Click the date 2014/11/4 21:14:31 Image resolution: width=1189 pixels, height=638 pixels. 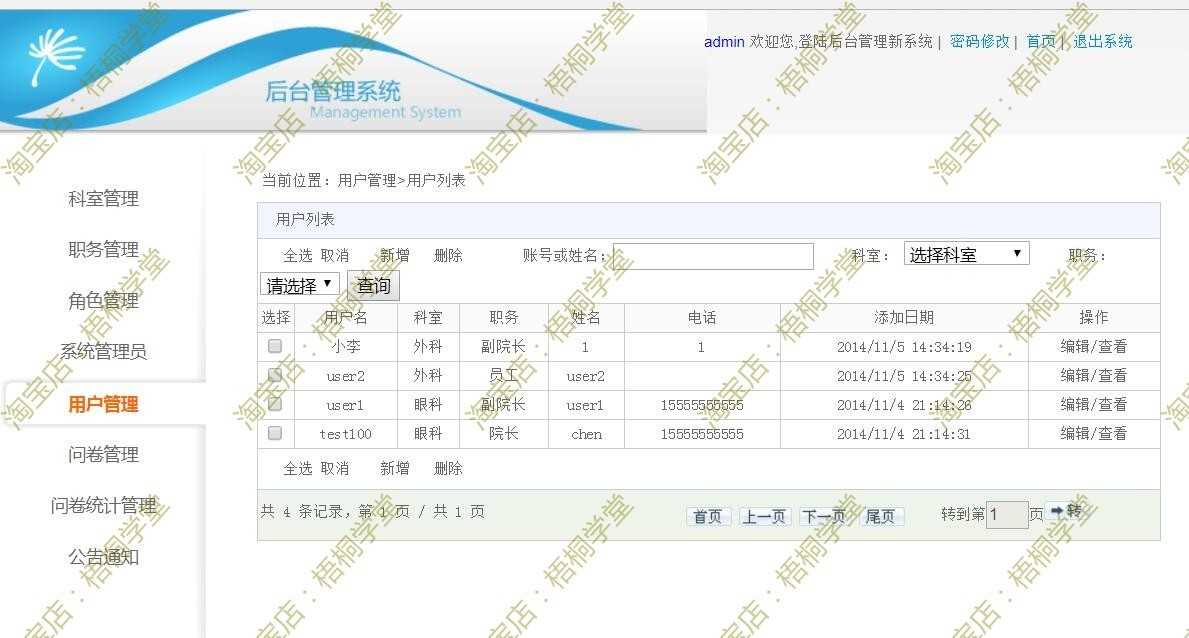point(904,434)
